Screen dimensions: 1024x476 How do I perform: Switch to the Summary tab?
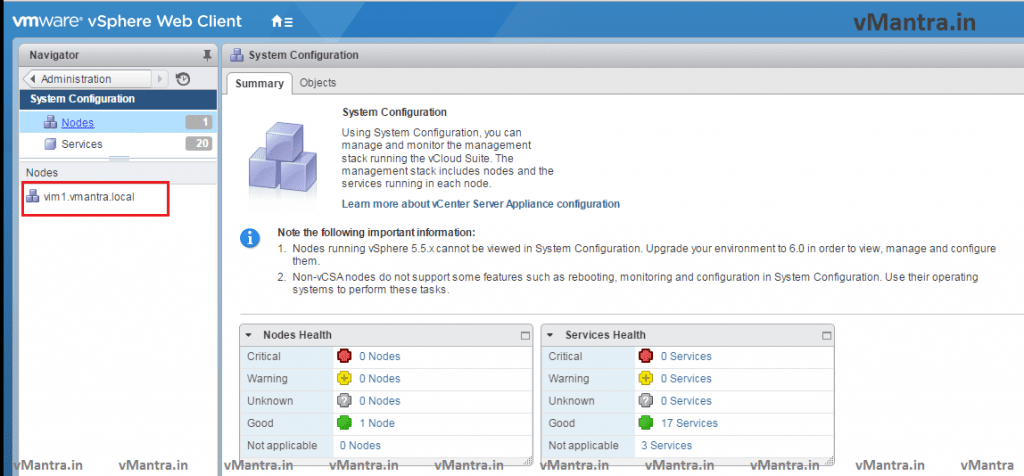pos(259,83)
